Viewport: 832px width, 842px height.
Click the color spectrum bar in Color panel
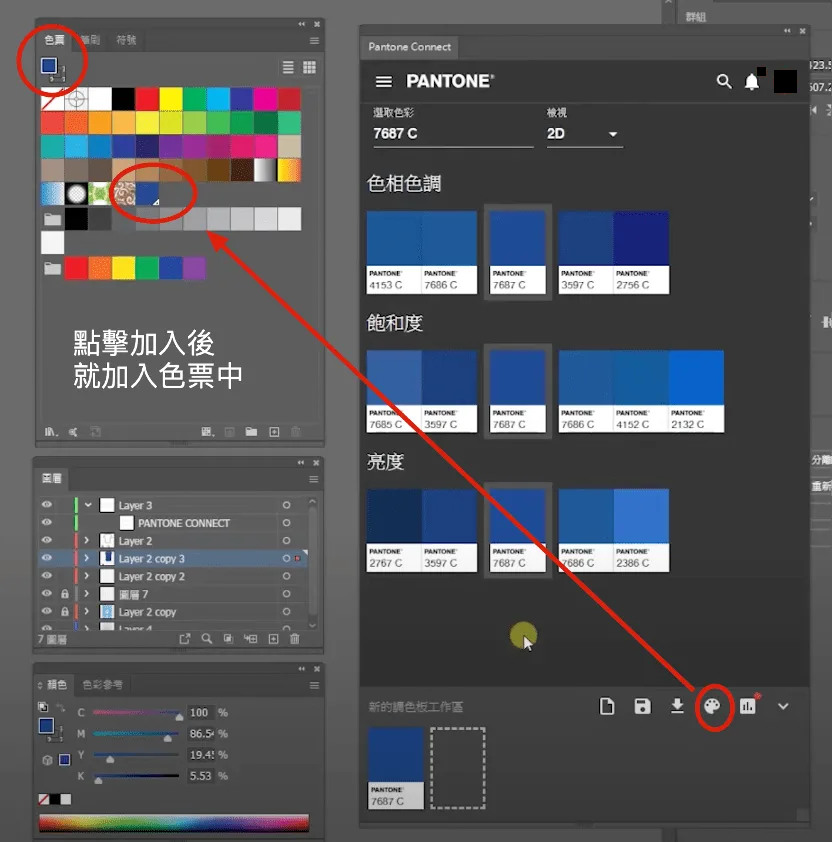(x=173, y=822)
